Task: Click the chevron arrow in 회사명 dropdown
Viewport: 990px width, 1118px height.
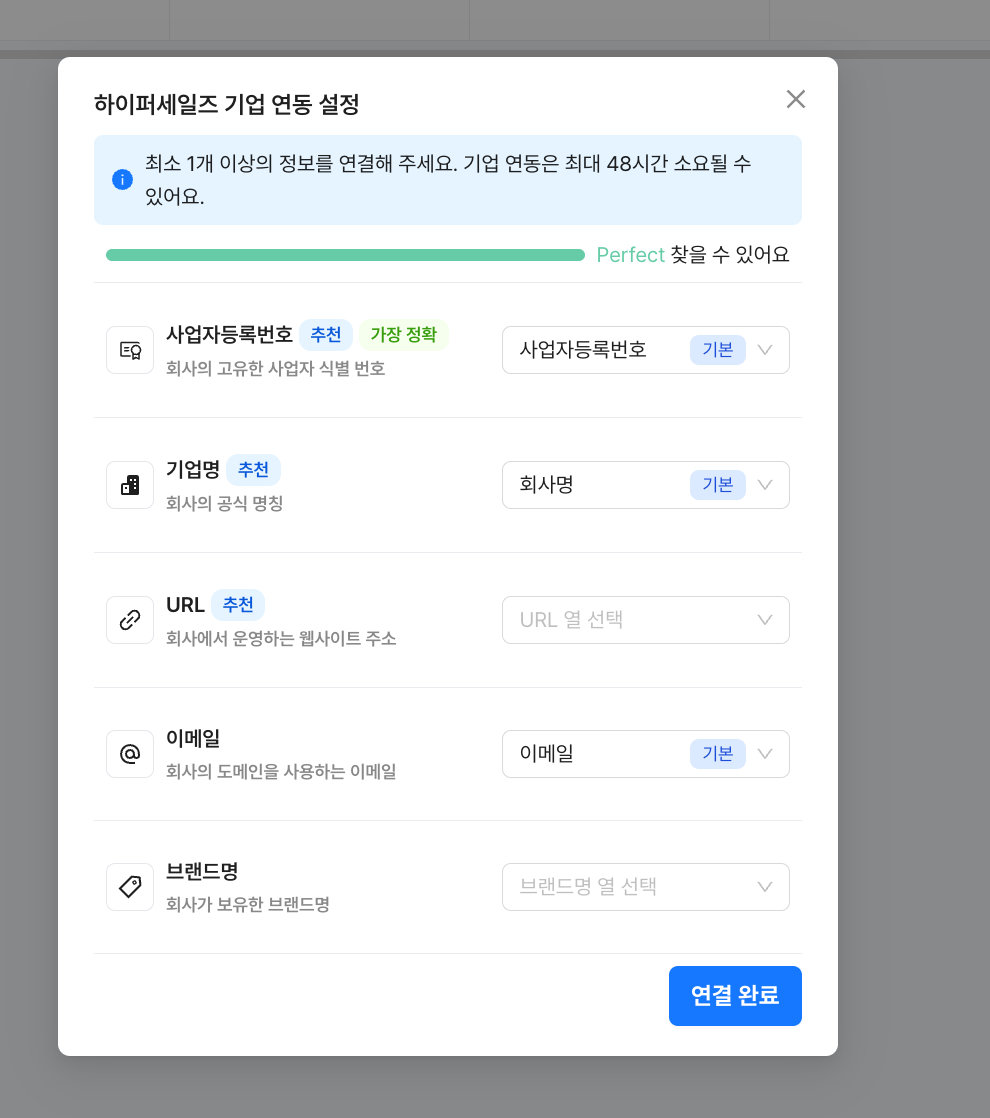Action: click(765, 485)
